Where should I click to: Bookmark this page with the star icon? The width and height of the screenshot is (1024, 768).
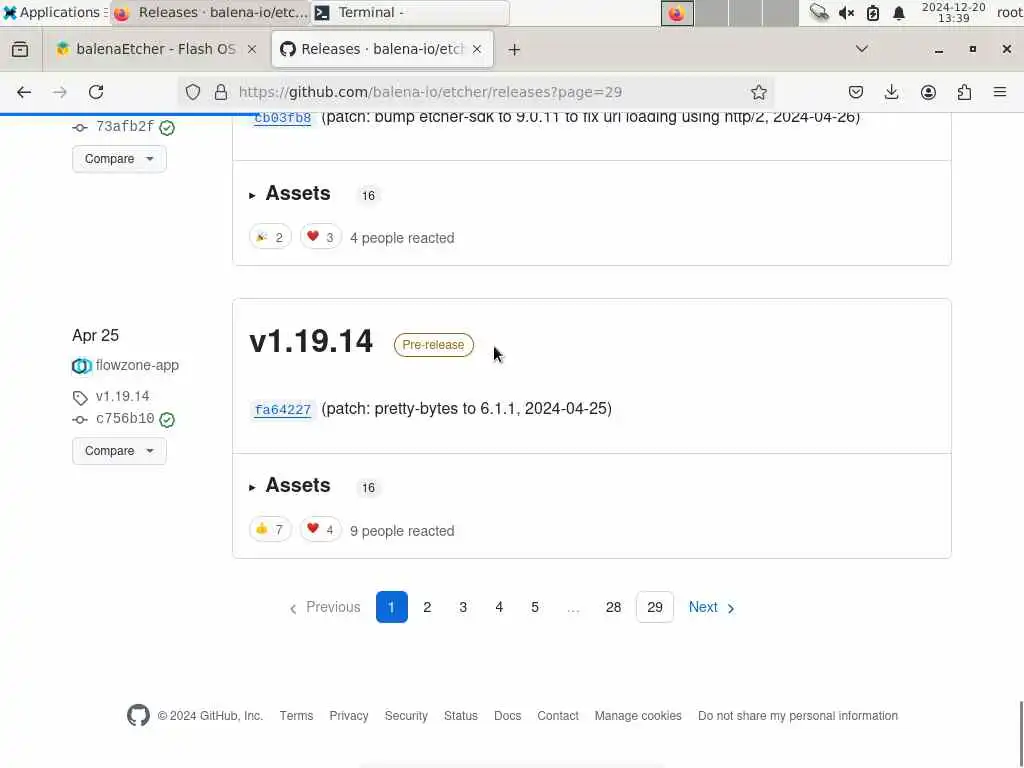tap(758, 92)
